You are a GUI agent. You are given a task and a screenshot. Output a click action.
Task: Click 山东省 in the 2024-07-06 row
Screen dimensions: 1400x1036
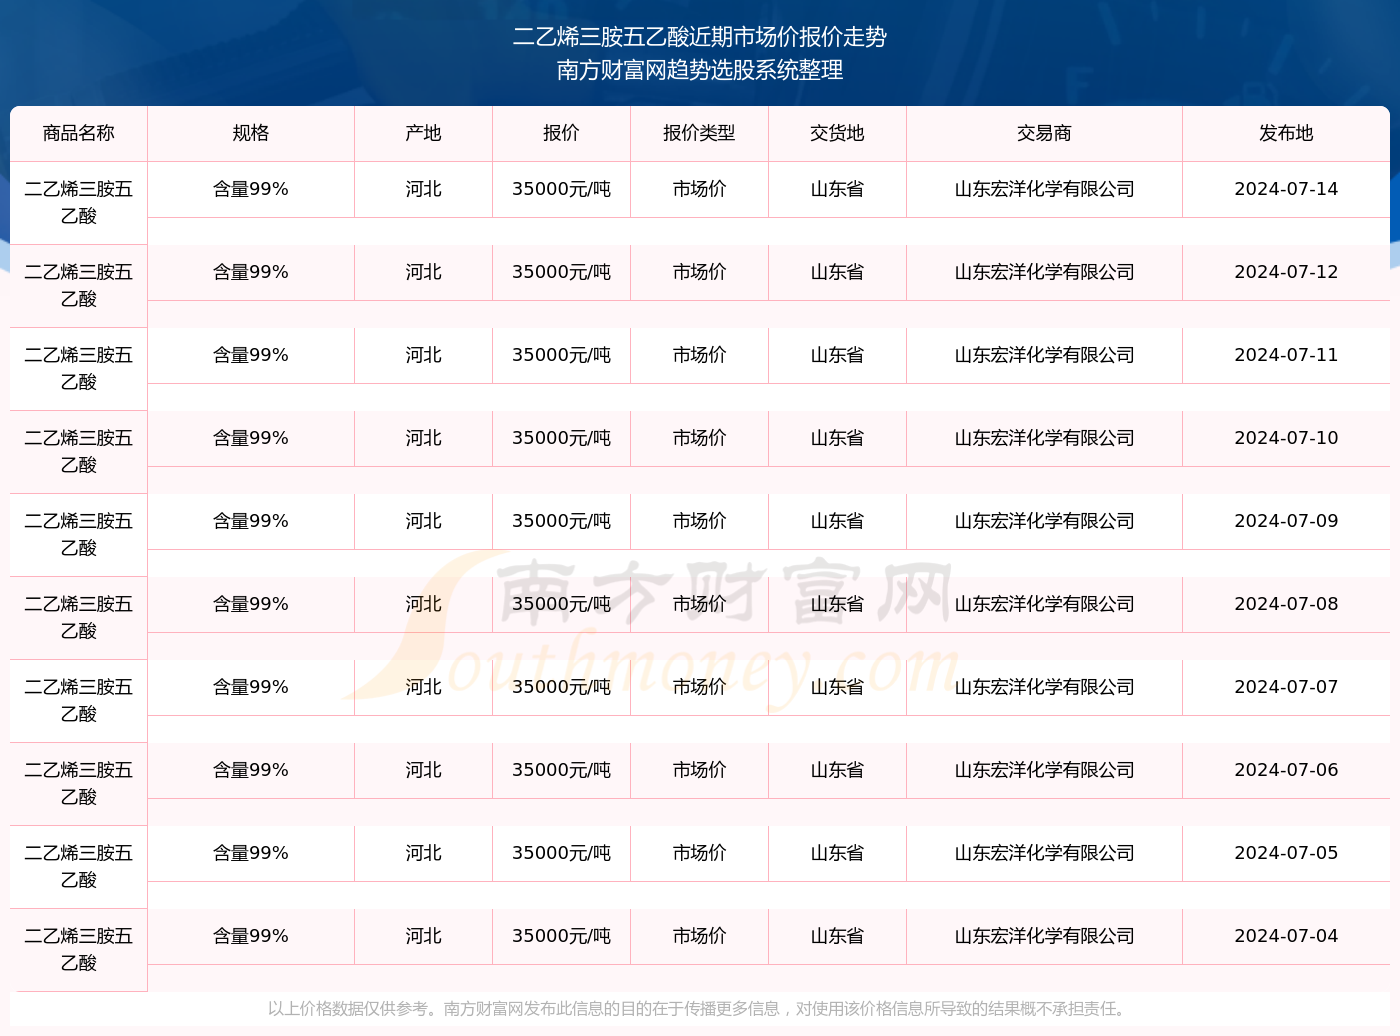838,770
